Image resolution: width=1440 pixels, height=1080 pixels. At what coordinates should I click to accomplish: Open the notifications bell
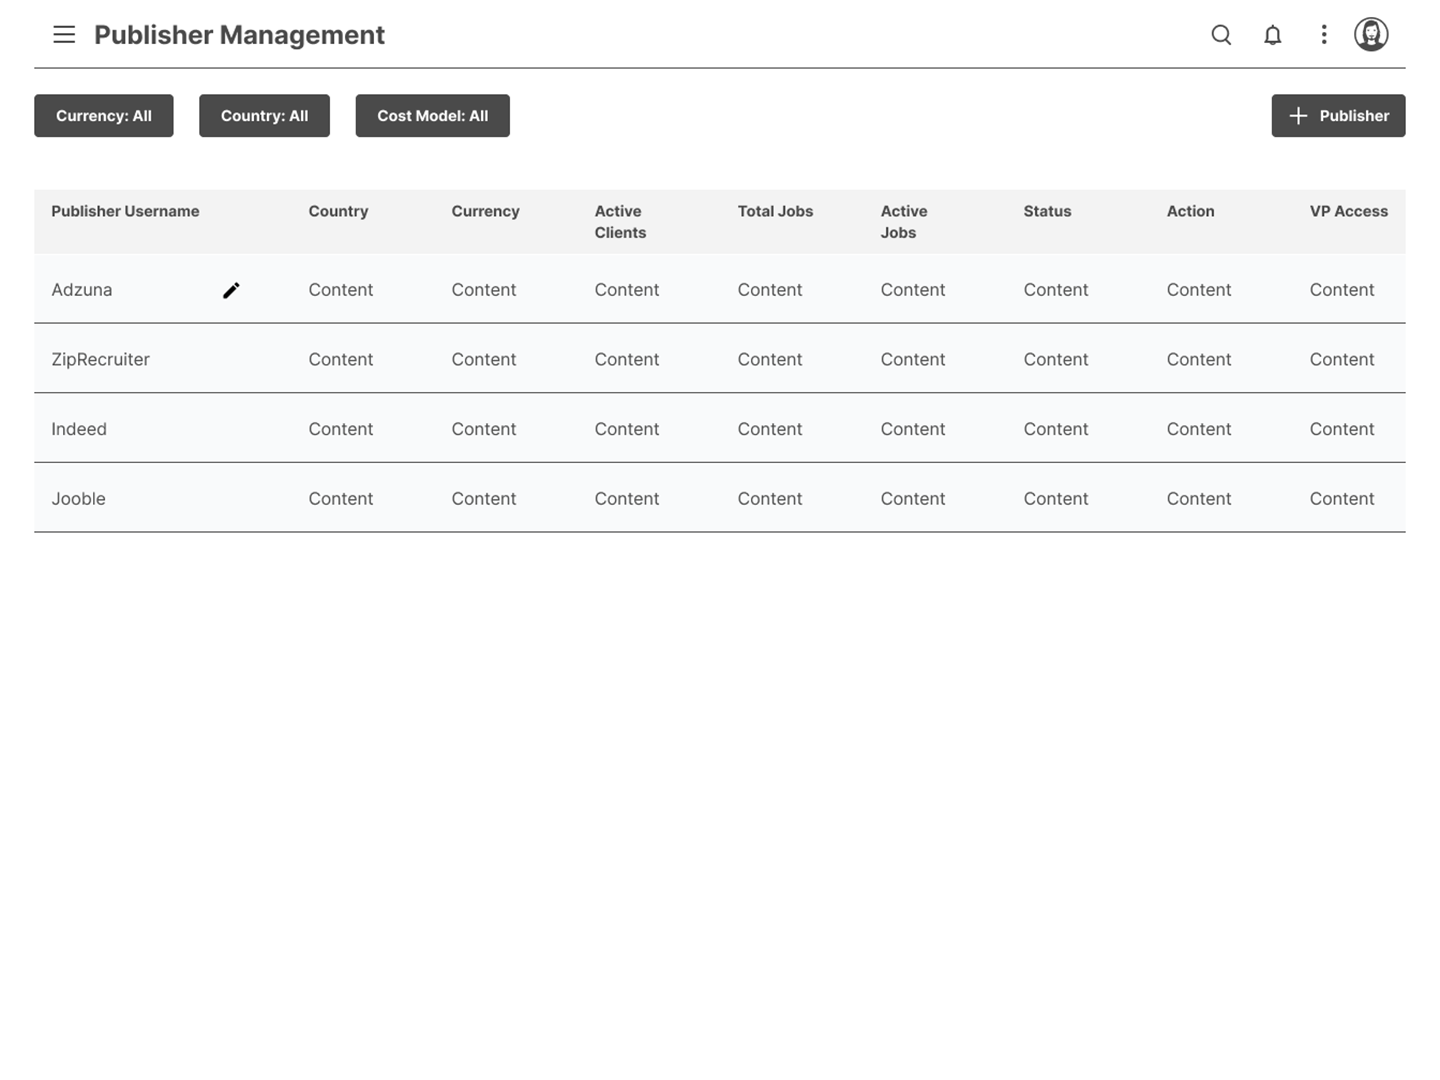click(x=1272, y=35)
